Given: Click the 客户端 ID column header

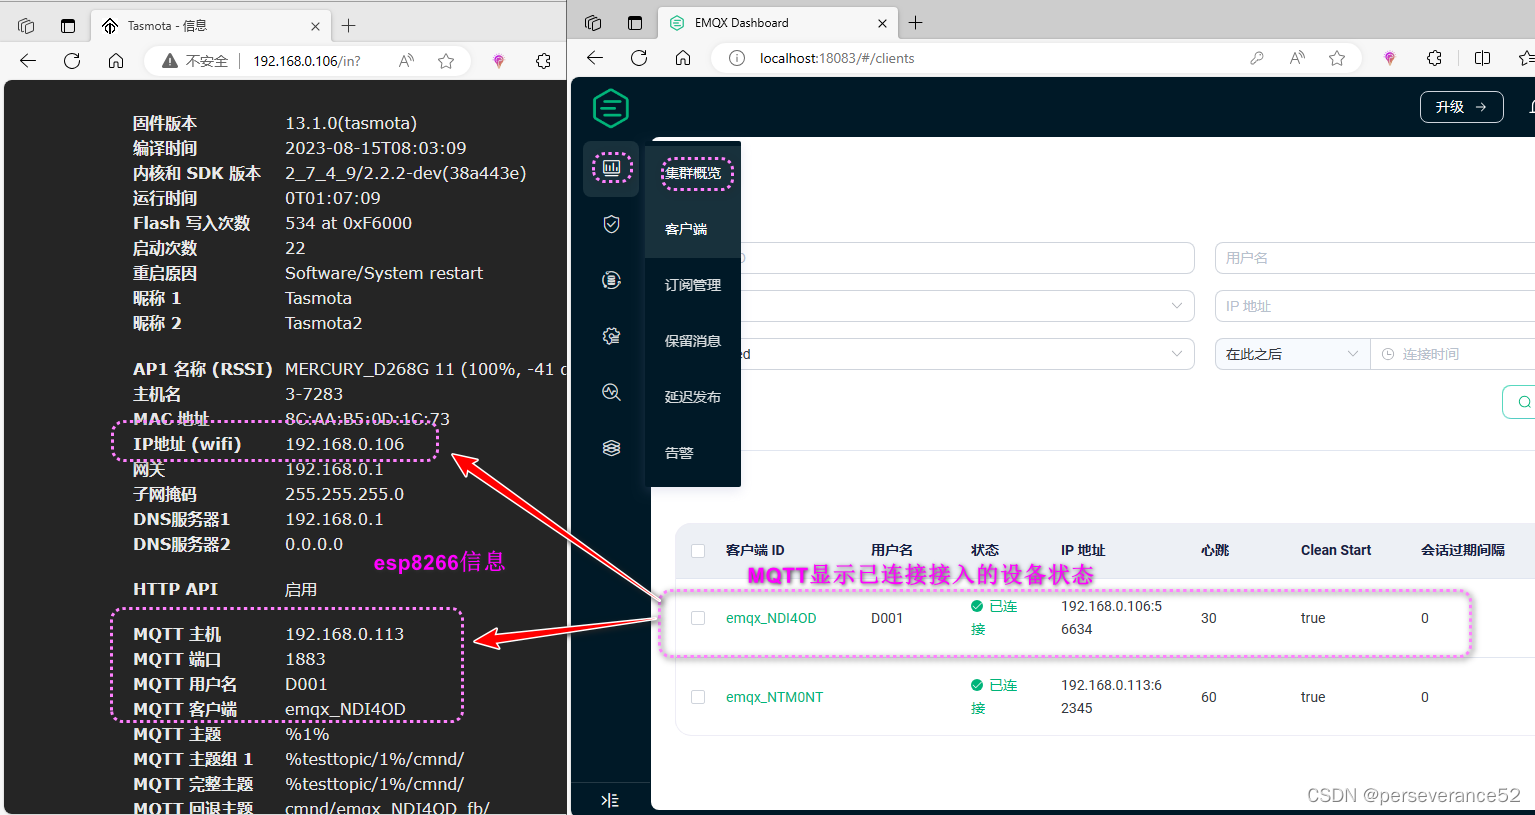Looking at the screenshot, I should (x=755, y=550).
